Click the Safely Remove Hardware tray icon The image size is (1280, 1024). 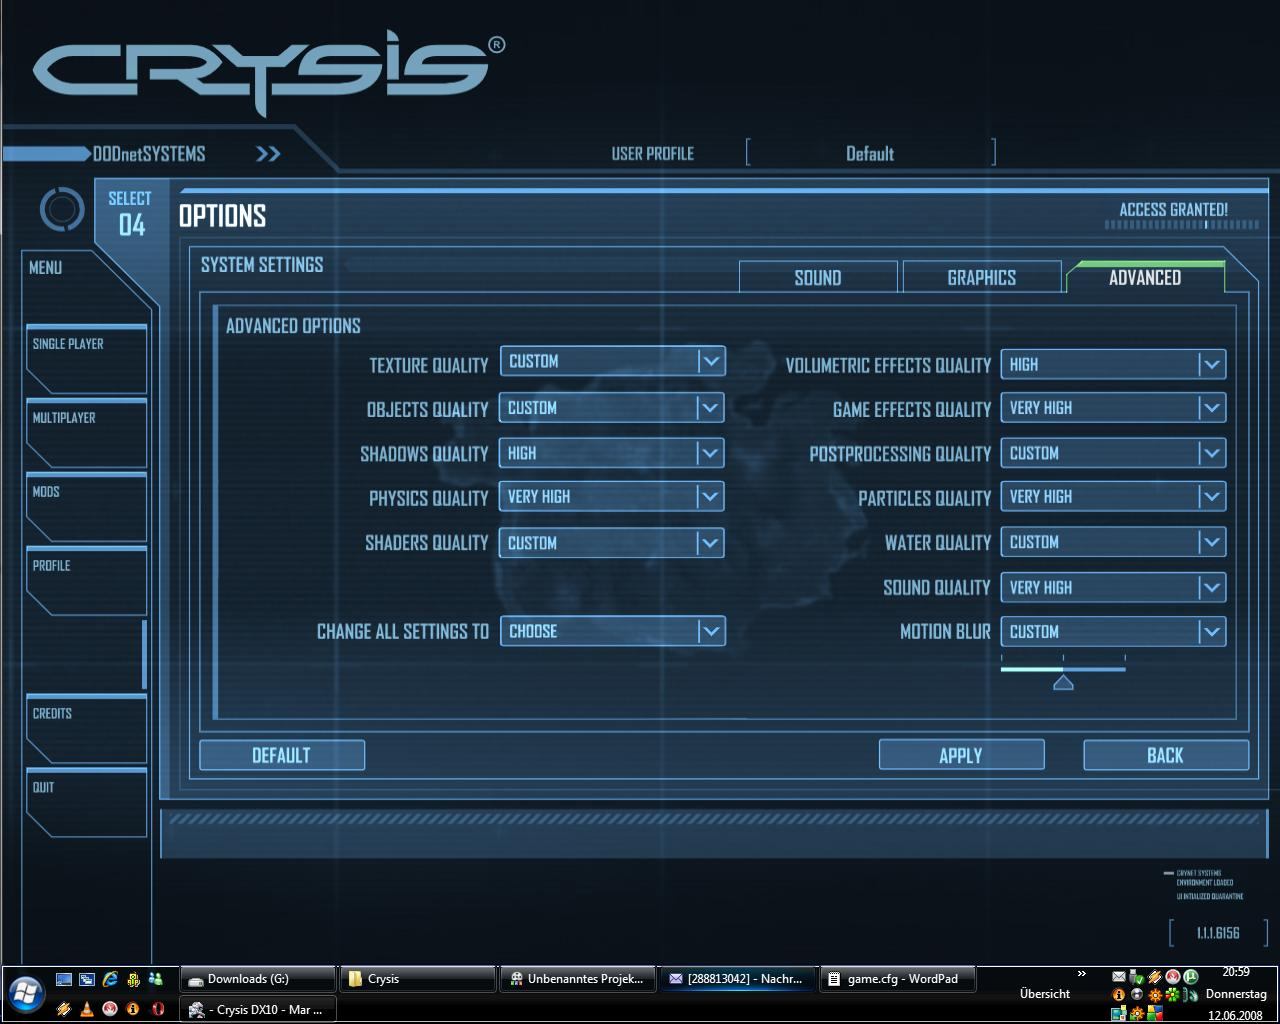1136,977
